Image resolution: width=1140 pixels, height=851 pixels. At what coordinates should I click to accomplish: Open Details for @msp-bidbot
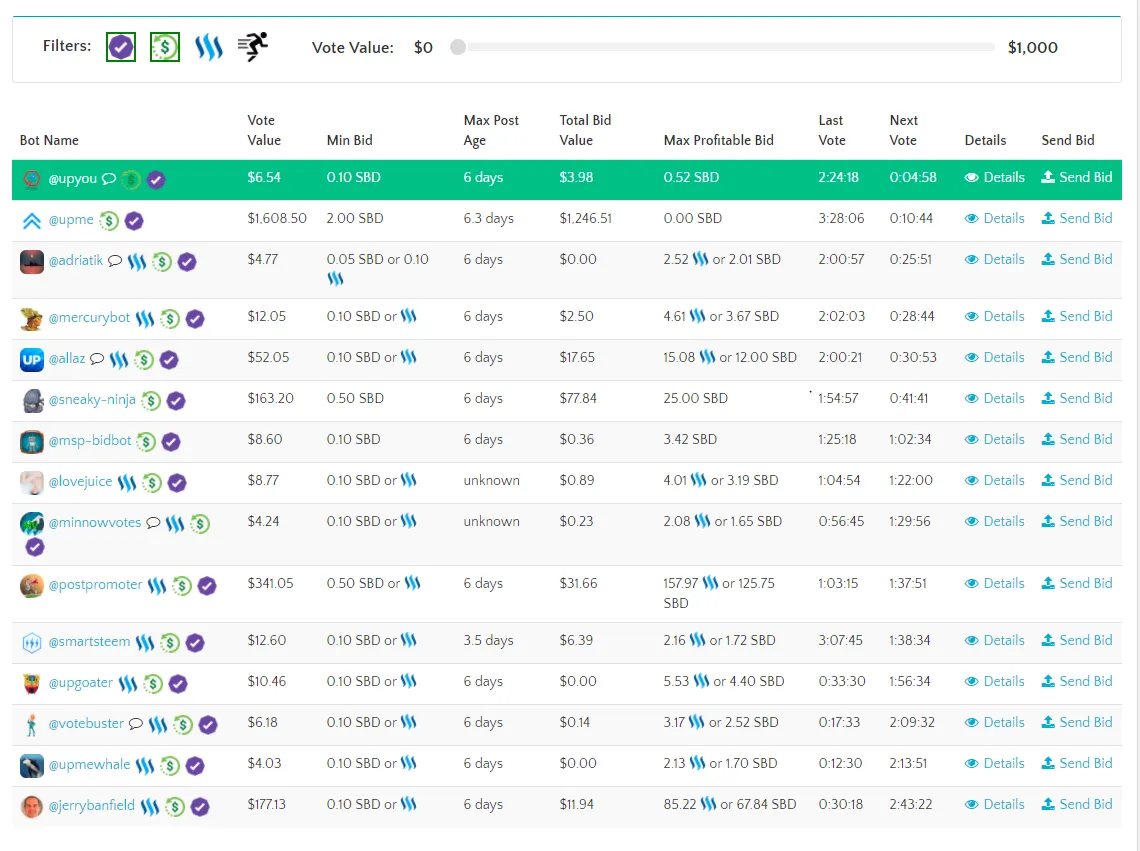[995, 439]
